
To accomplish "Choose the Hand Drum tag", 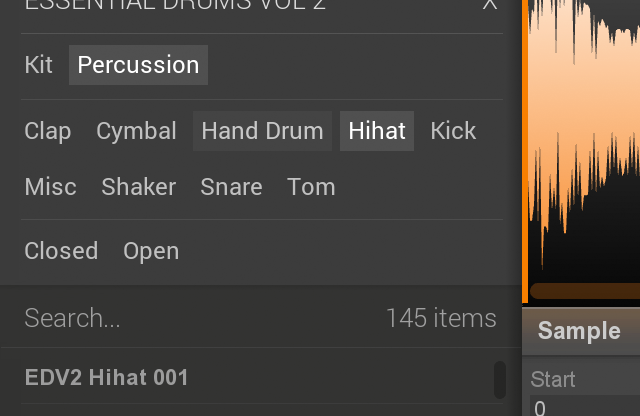I will click(262, 131).
